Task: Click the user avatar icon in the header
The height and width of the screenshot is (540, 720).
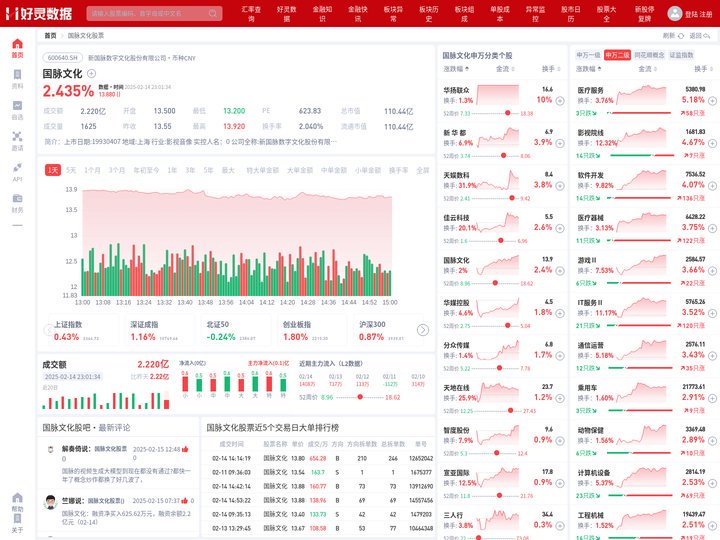Action: [x=675, y=13]
